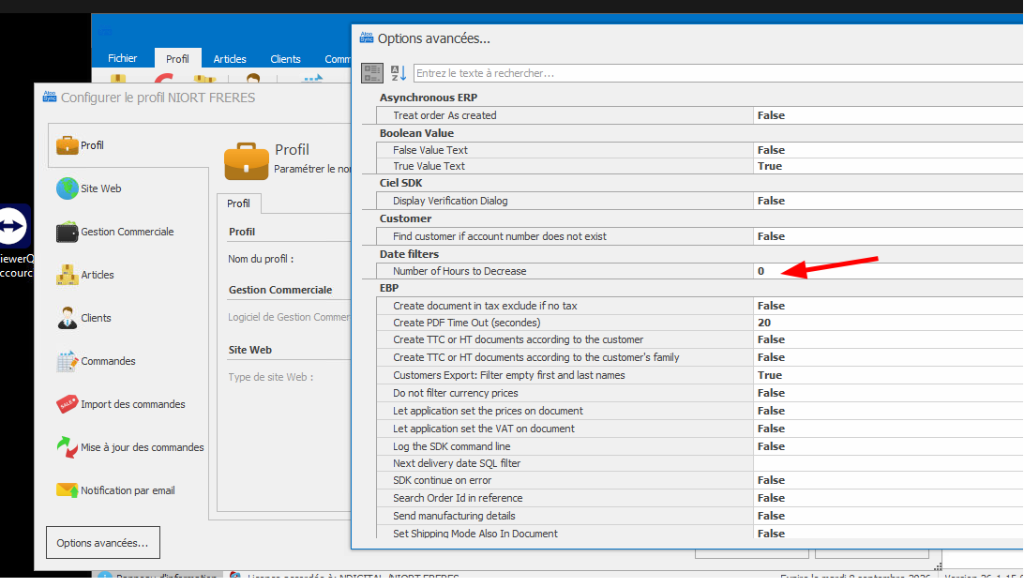
Task: Select the SDK continue on error value
Action: [x=770, y=481]
